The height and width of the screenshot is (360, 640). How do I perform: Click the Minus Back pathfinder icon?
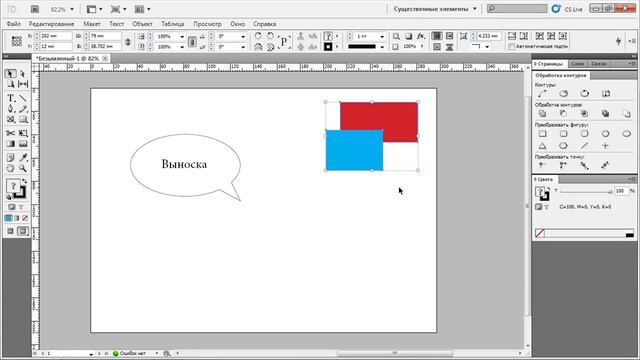tap(627, 113)
